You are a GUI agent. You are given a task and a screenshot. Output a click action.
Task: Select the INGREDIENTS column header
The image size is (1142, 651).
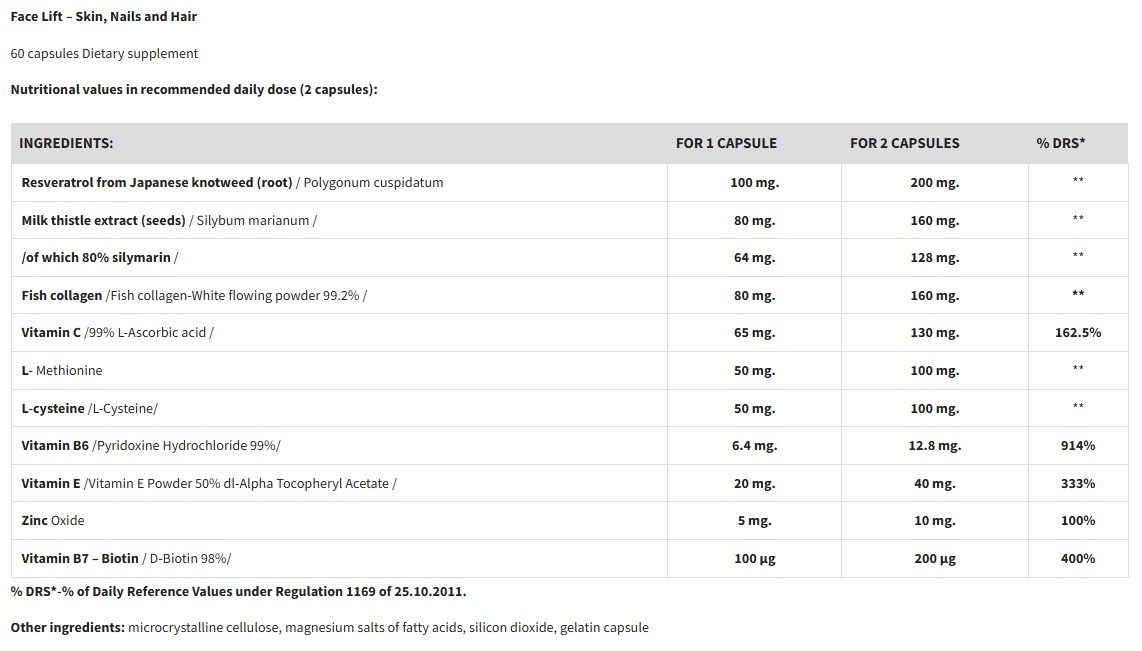(x=66, y=143)
